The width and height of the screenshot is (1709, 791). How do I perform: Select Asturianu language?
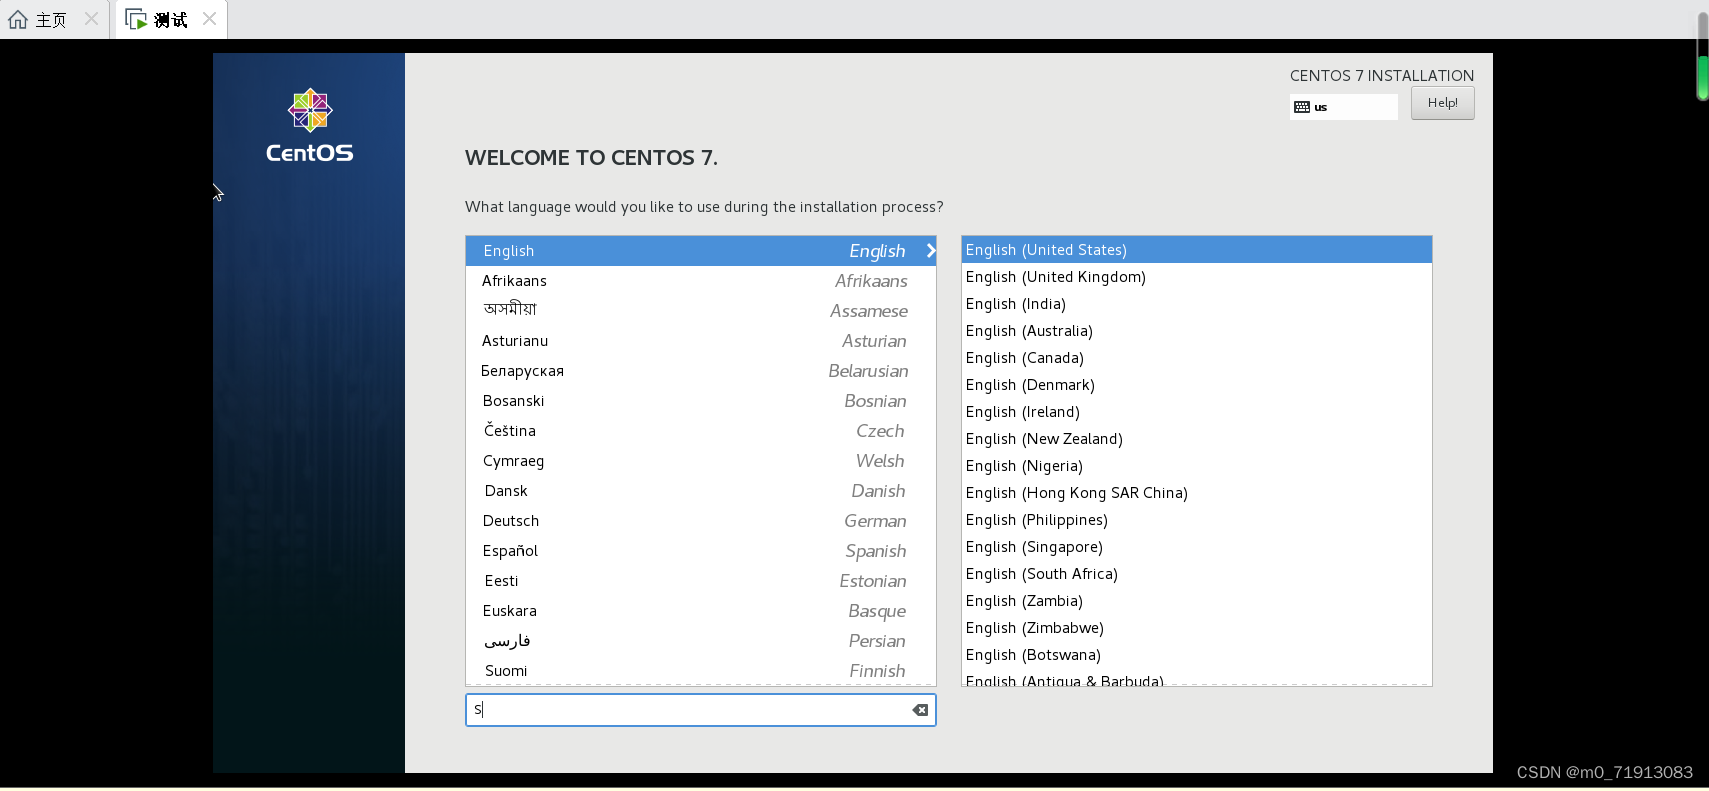701,341
